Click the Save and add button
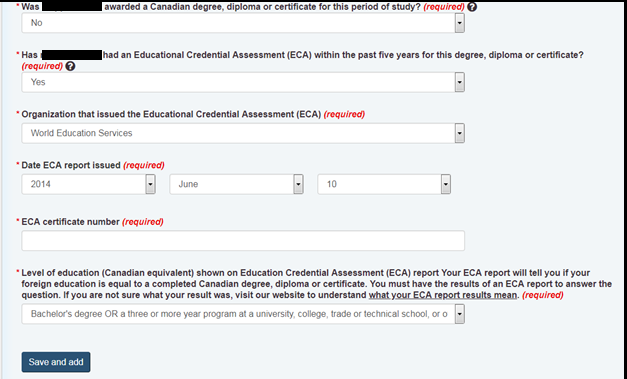This screenshot has height=379, width=627. click(56, 362)
